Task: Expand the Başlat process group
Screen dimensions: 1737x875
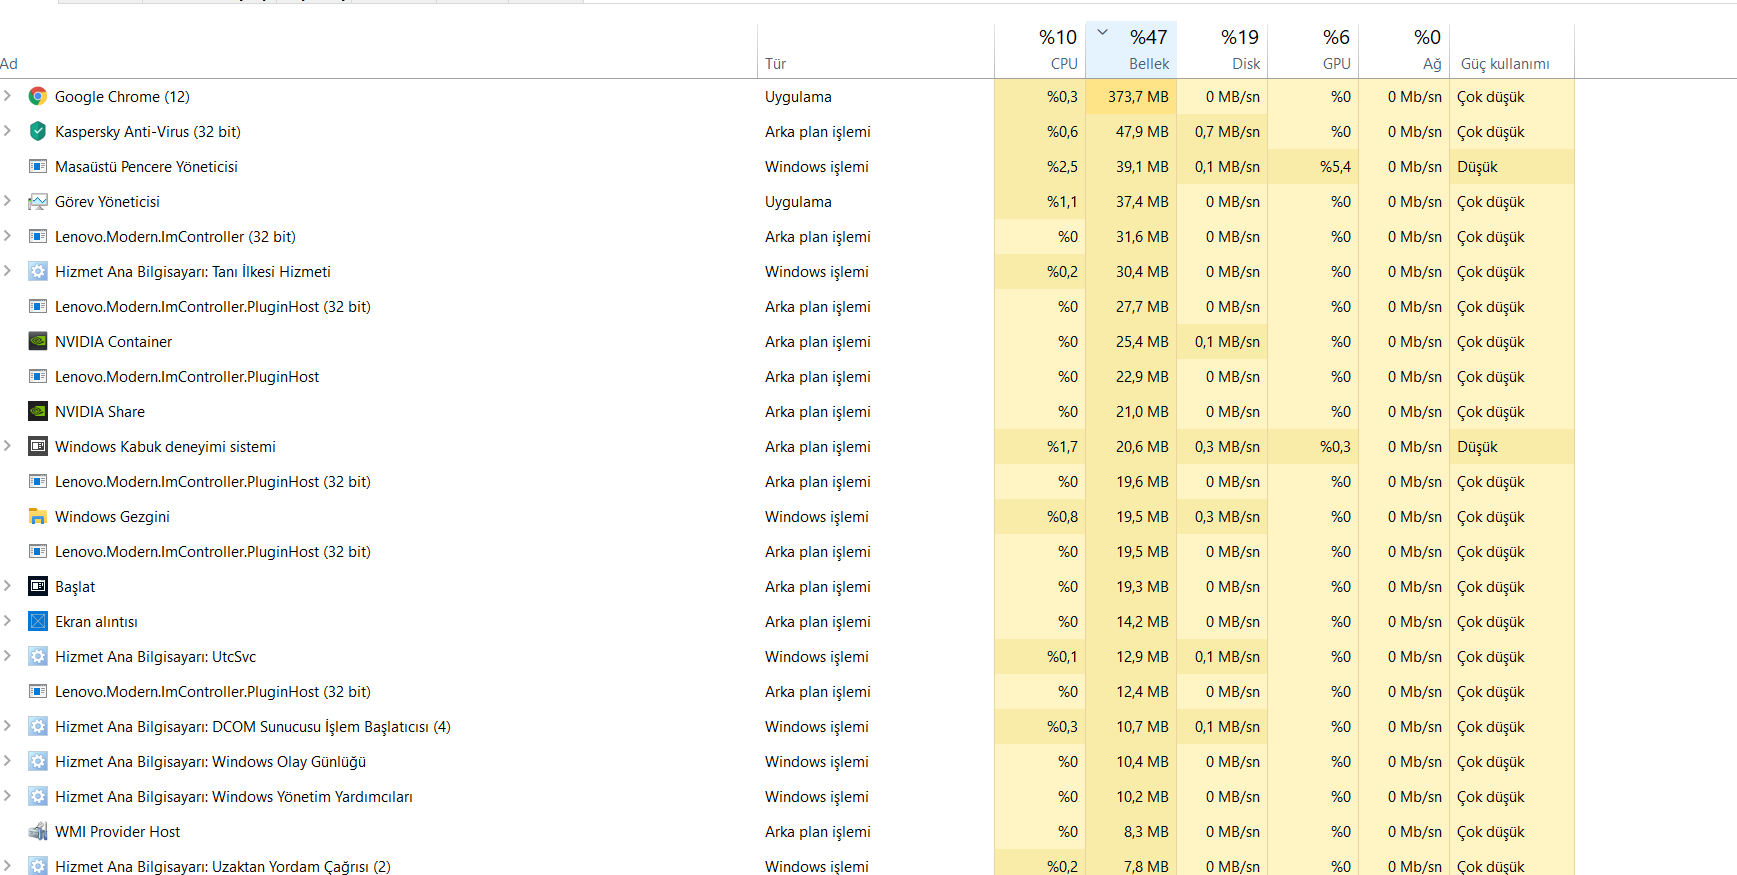Action: point(8,586)
